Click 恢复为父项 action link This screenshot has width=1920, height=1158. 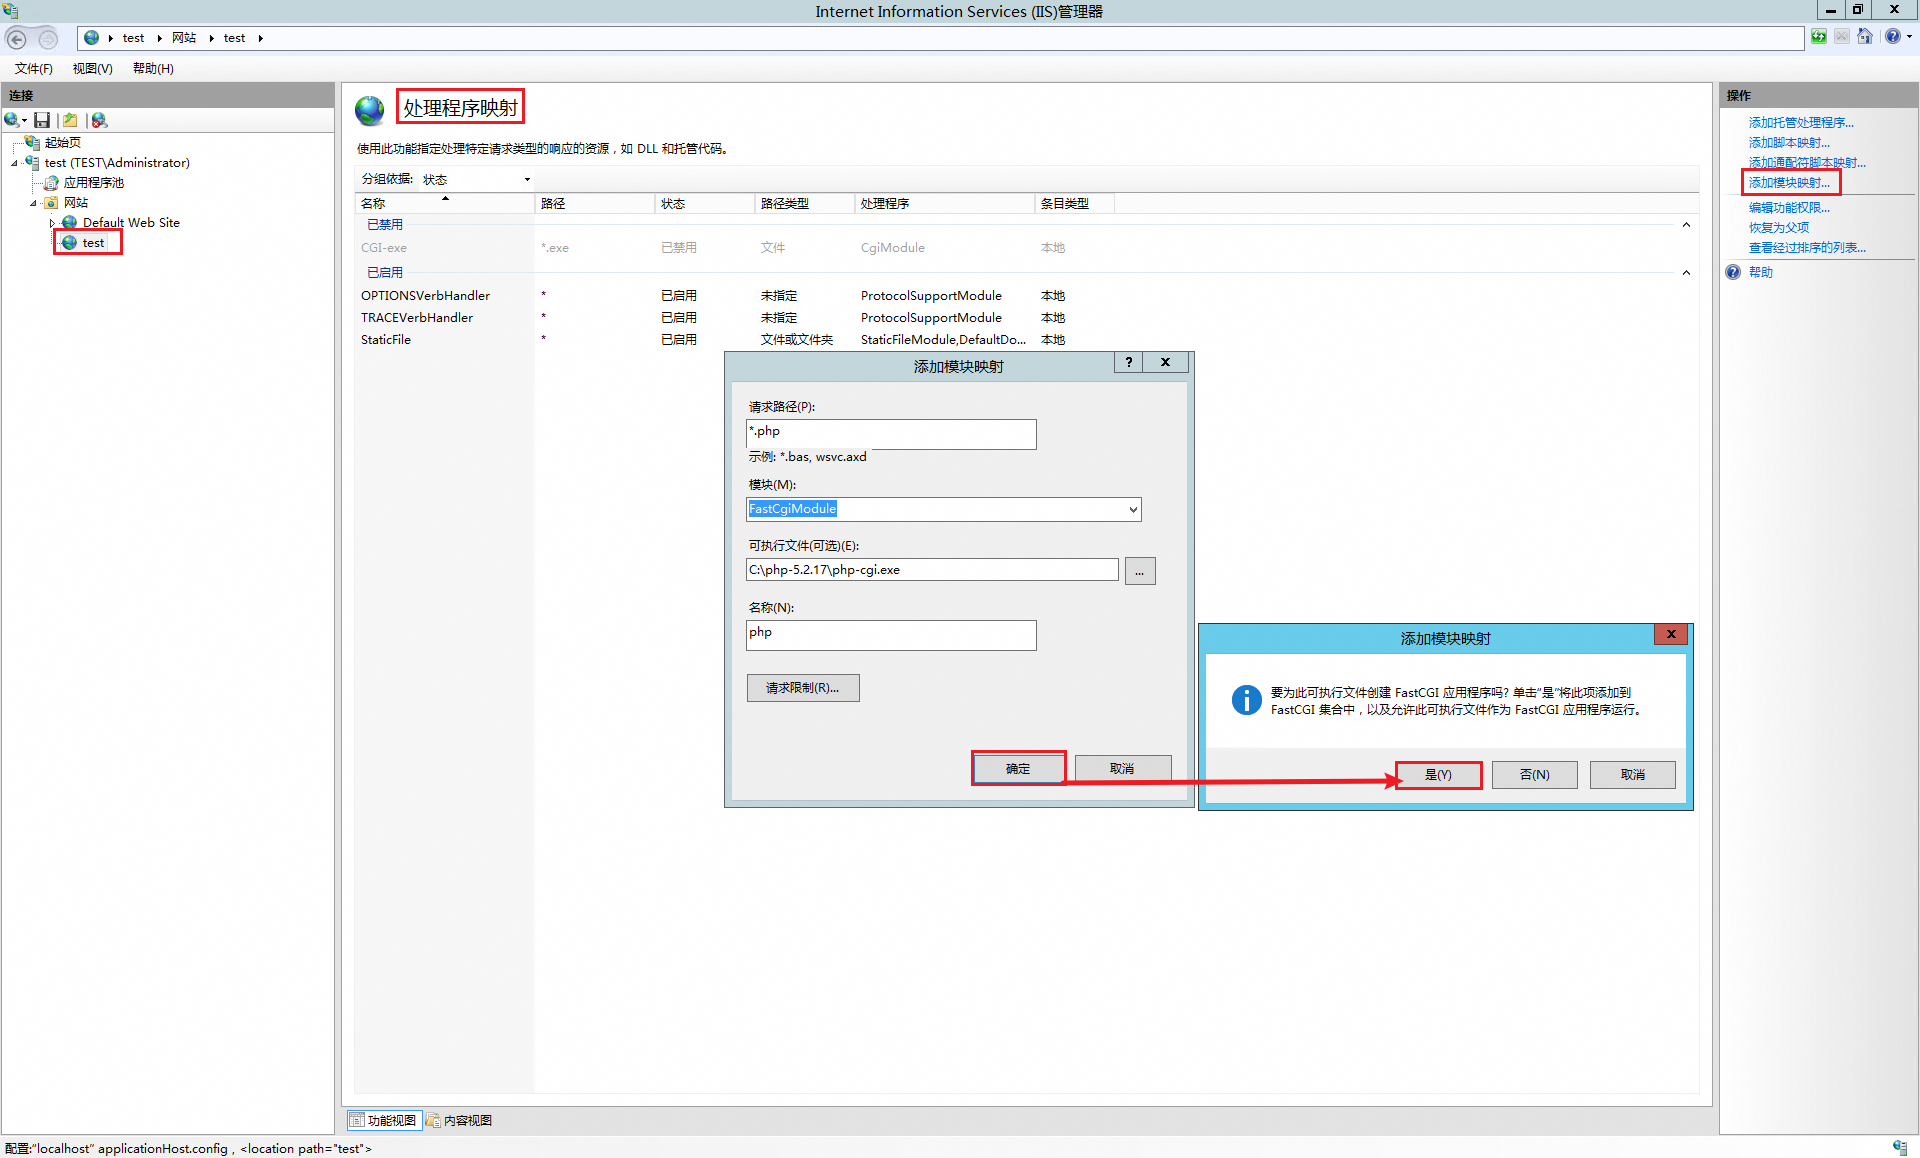pyautogui.click(x=1779, y=228)
